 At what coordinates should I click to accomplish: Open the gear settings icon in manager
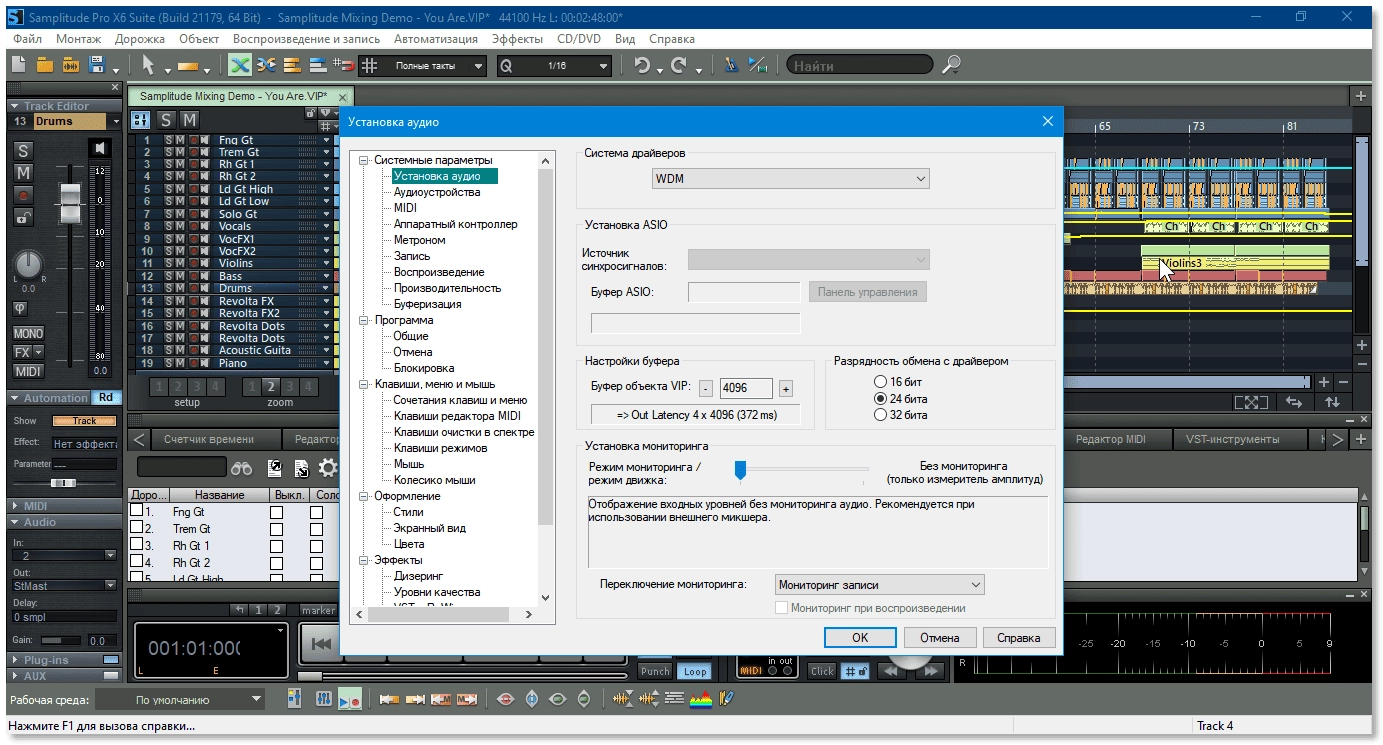[328, 468]
